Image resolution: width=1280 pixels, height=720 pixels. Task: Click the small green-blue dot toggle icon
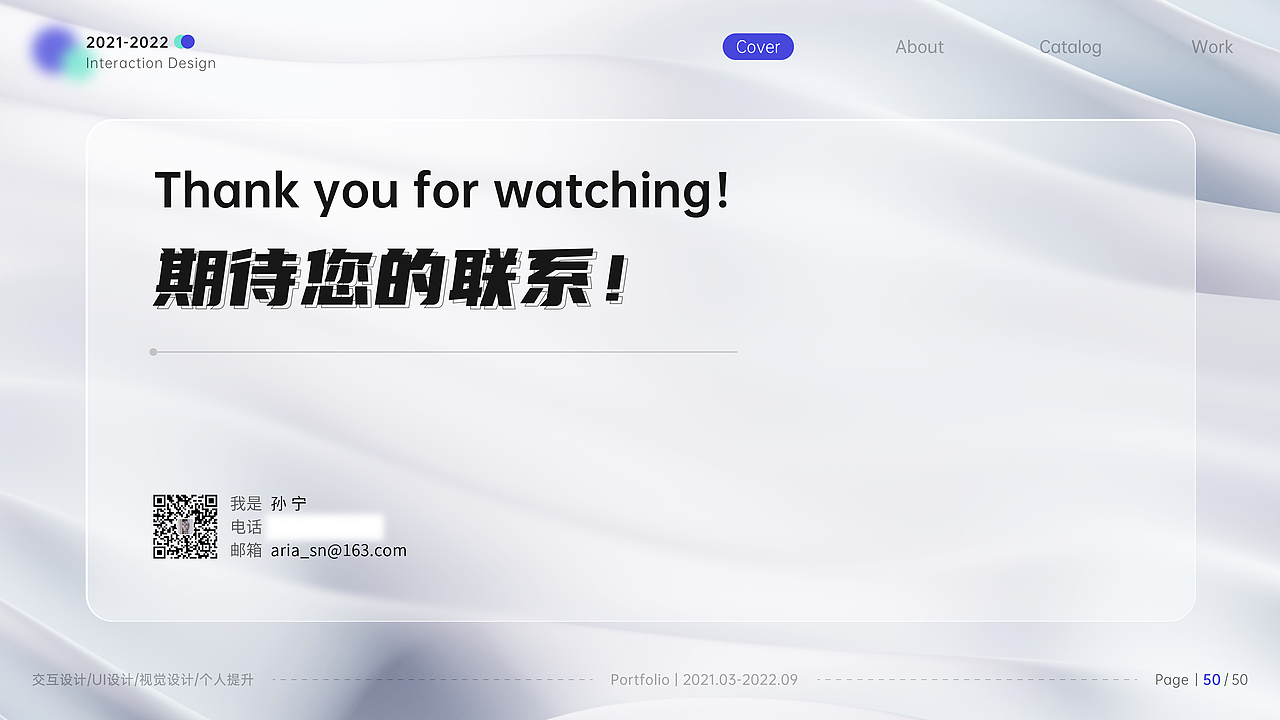point(184,42)
